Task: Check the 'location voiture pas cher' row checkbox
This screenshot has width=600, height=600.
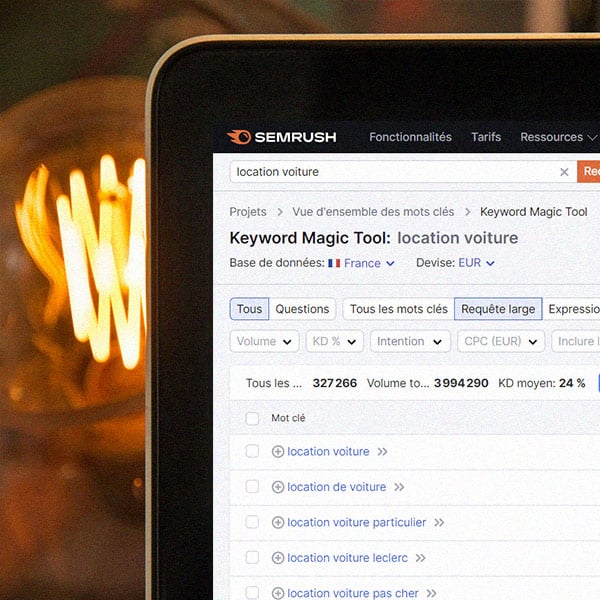Action: 252,593
